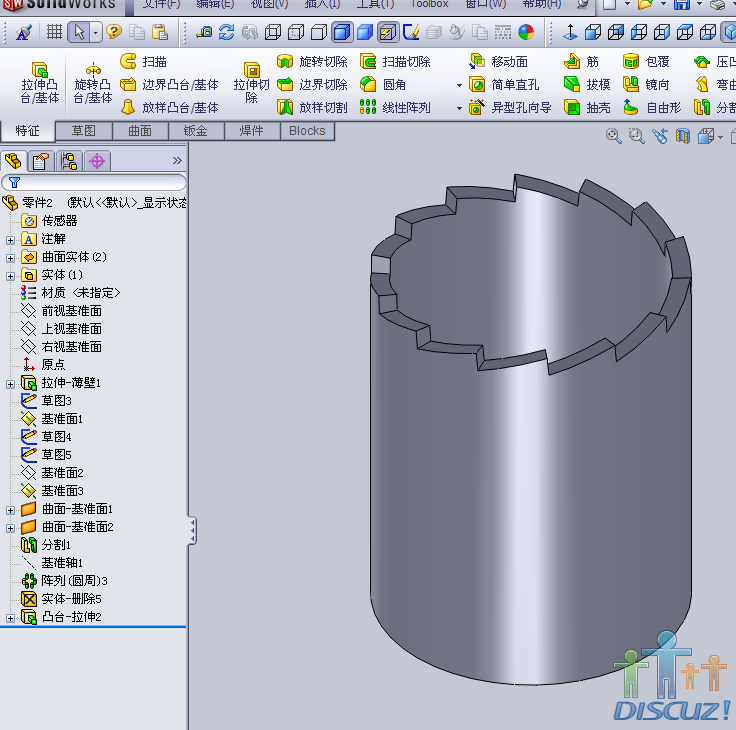Click the Rib (筋) tool

coord(581,61)
